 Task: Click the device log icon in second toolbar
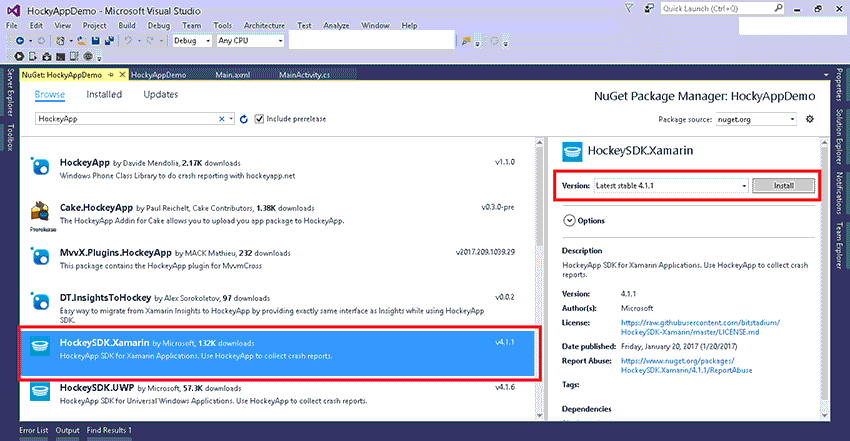click(x=74, y=56)
